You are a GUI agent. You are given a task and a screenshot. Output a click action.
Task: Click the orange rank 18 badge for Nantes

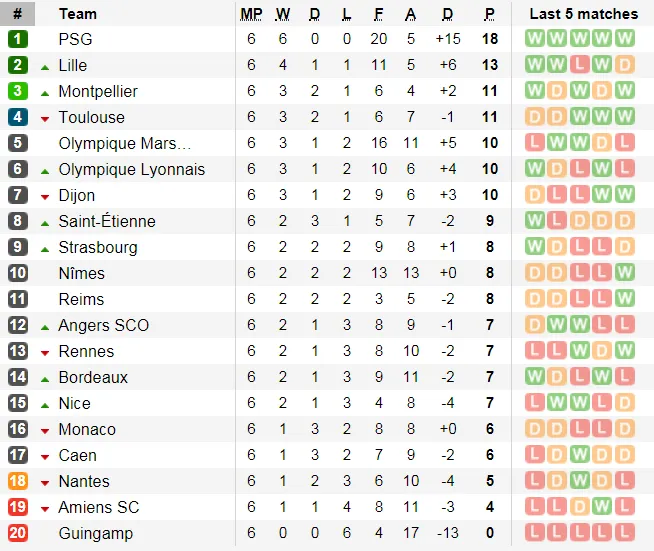17,481
